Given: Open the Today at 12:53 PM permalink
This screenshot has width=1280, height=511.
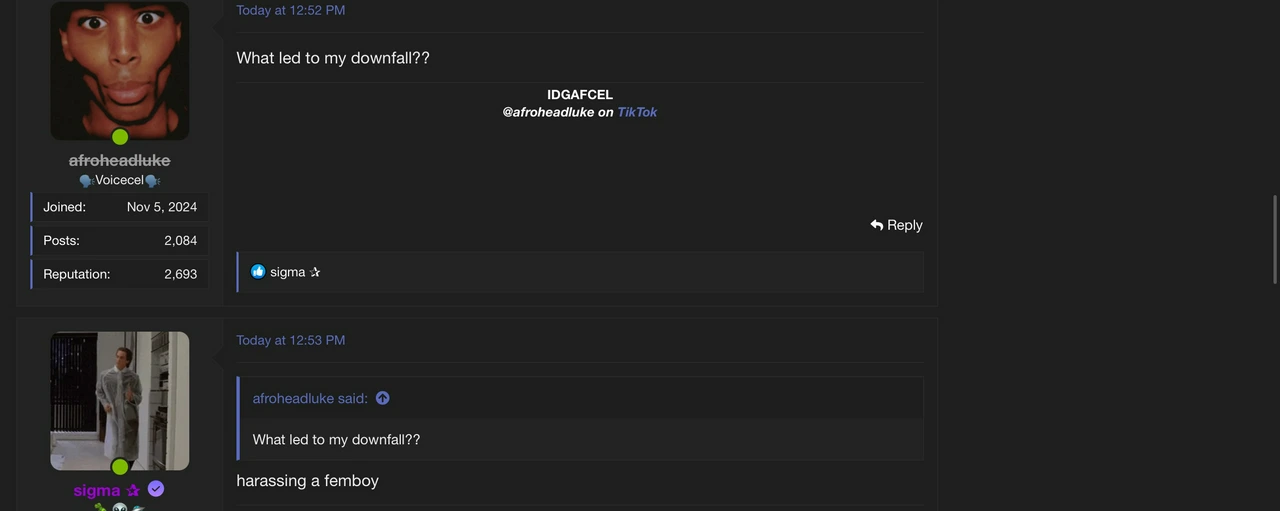Looking at the screenshot, I should click(x=291, y=340).
